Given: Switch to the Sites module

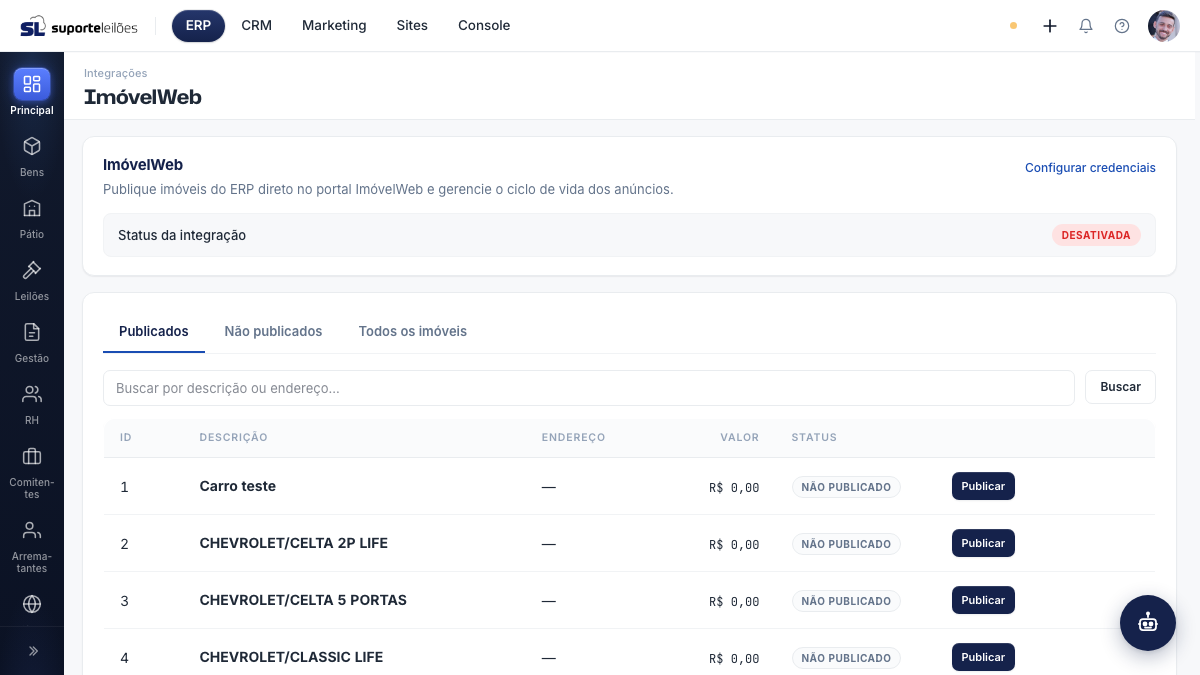Looking at the screenshot, I should [x=412, y=26].
